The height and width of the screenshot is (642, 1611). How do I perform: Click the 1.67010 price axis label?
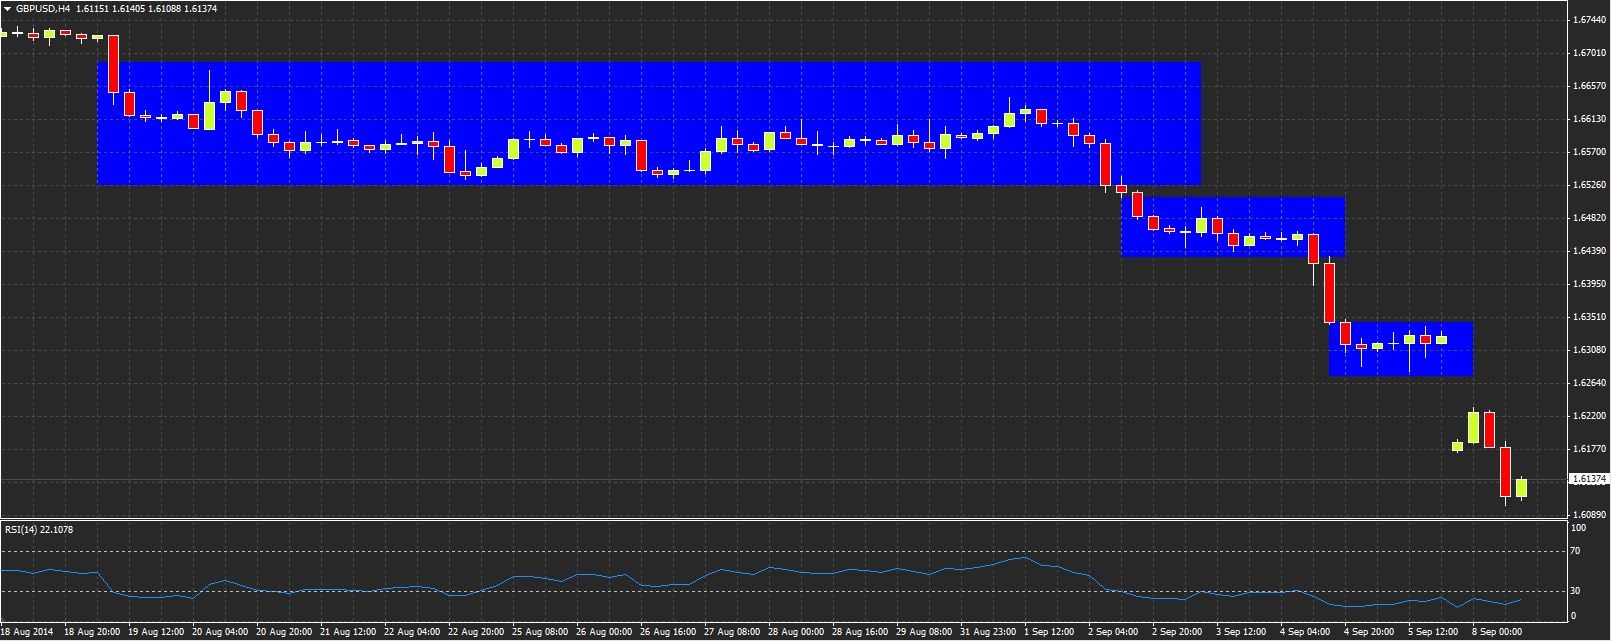point(1590,52)
